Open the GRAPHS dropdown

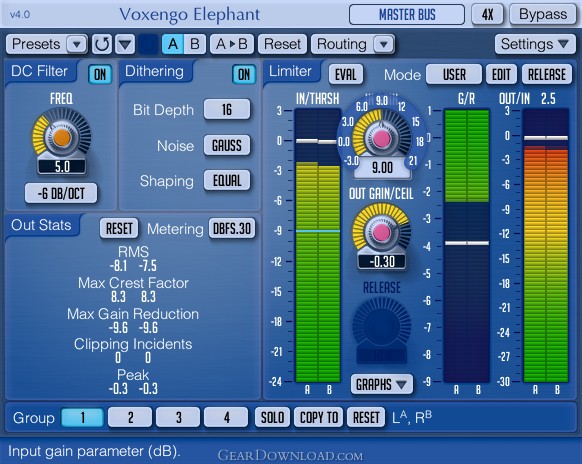coord(381,385)
